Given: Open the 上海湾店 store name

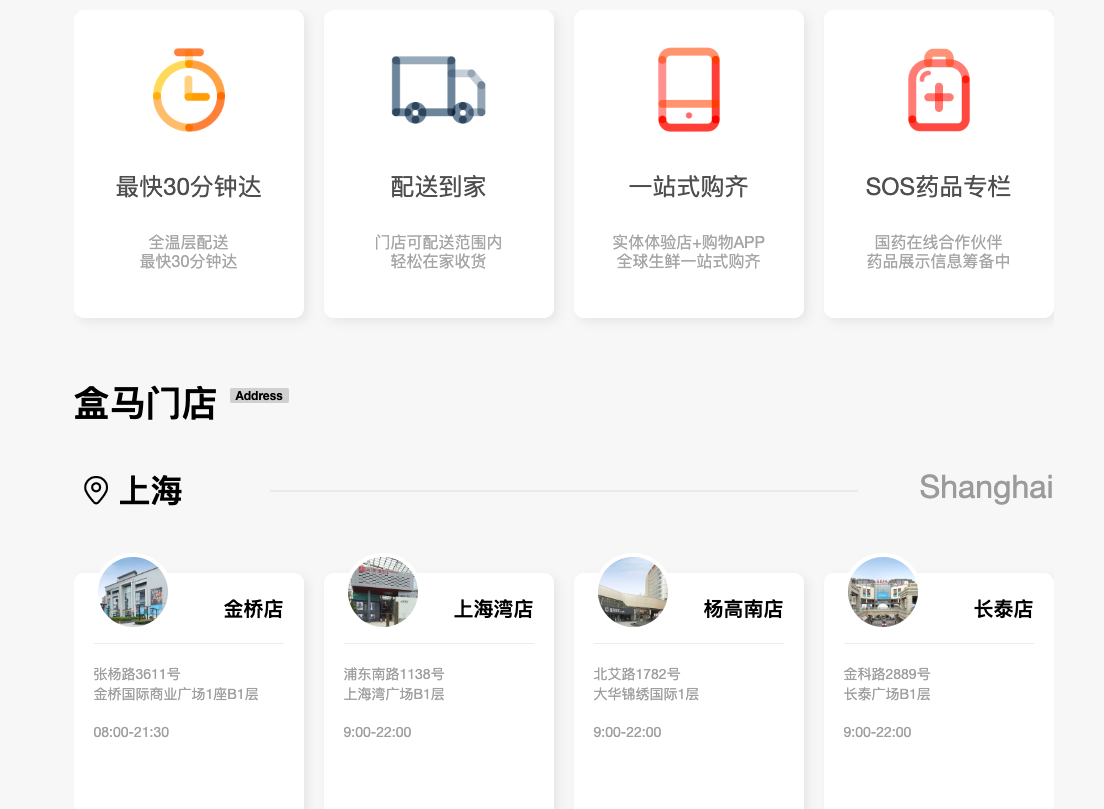Looking at the screenshot, I should 494,609.
